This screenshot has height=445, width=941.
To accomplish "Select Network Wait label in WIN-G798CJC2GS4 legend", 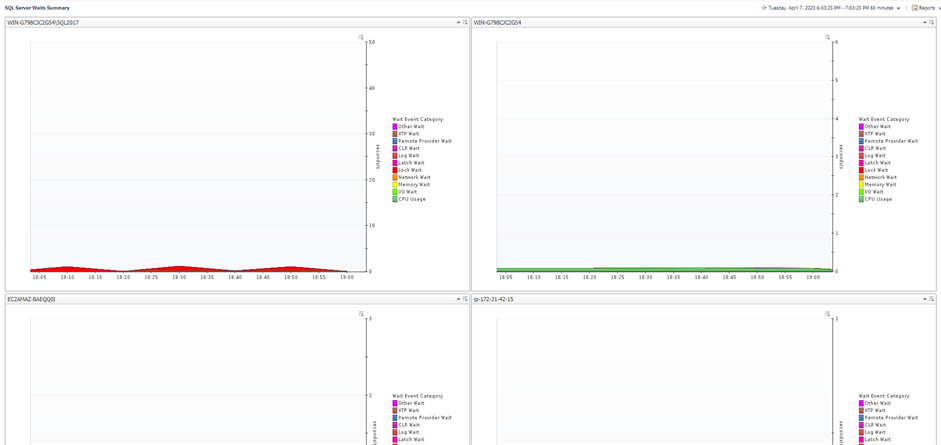I will pyautogui.click(x=880, y=177).
